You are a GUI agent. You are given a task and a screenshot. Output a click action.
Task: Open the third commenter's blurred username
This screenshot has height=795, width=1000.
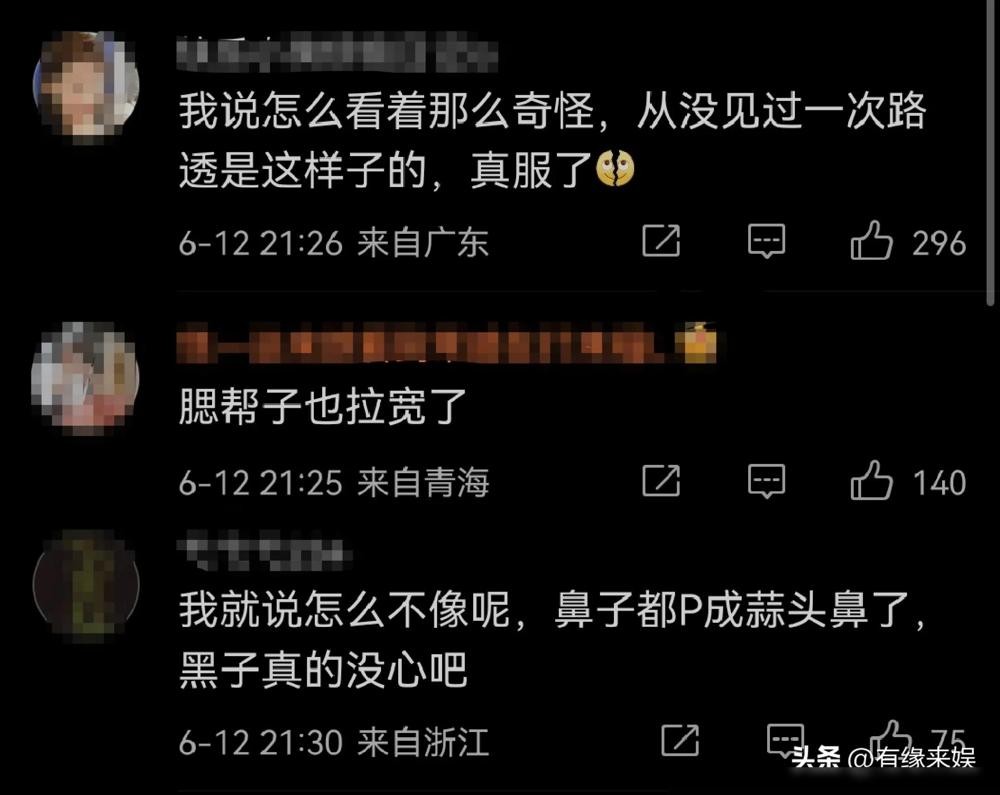click(264, 550)
